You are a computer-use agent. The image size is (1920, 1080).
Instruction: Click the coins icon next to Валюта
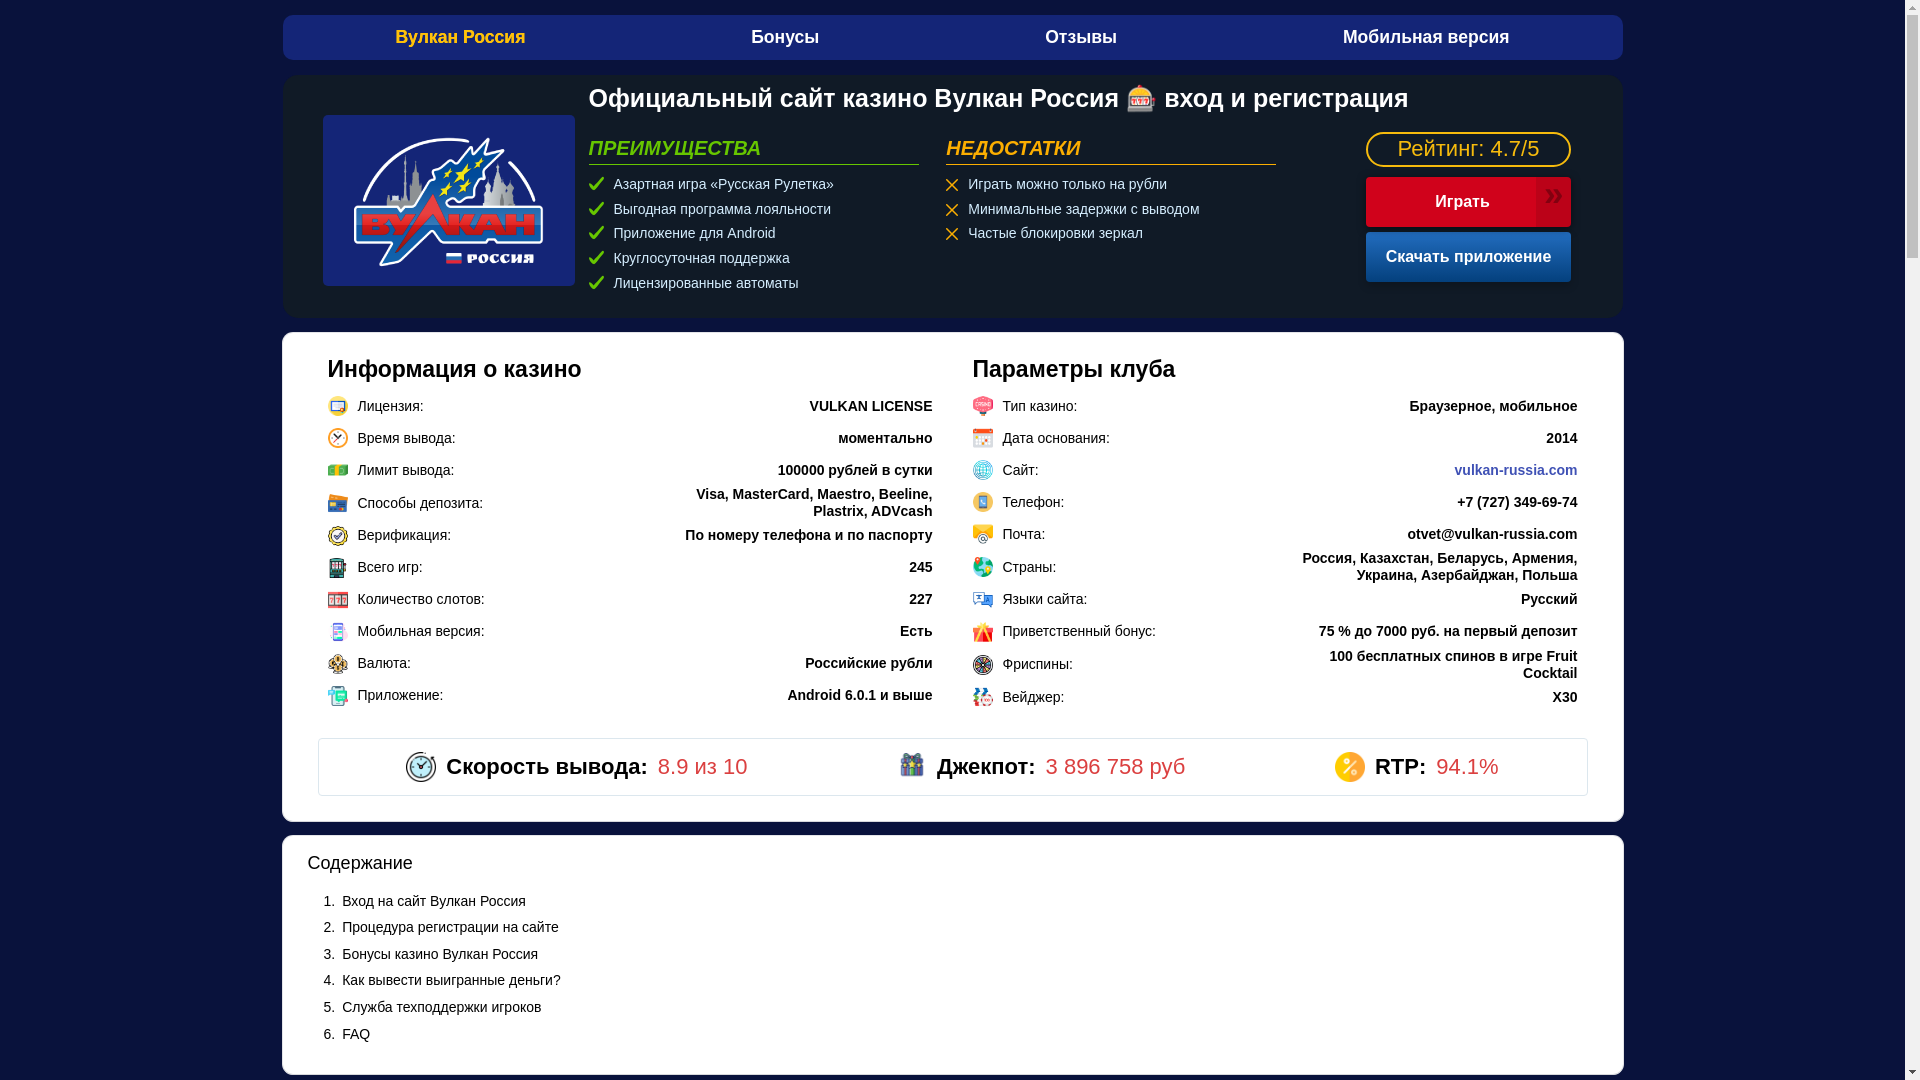point(338,663)
